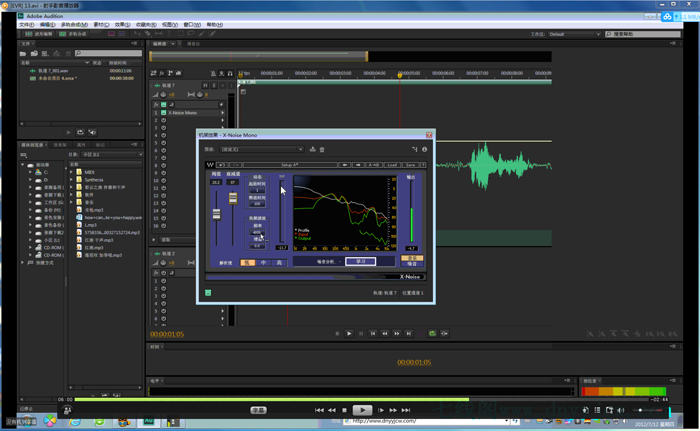700x431 pixels.
Task: Click the undo button in Waves toolbar
Action: pyautogui.click(x=221, y=165)
